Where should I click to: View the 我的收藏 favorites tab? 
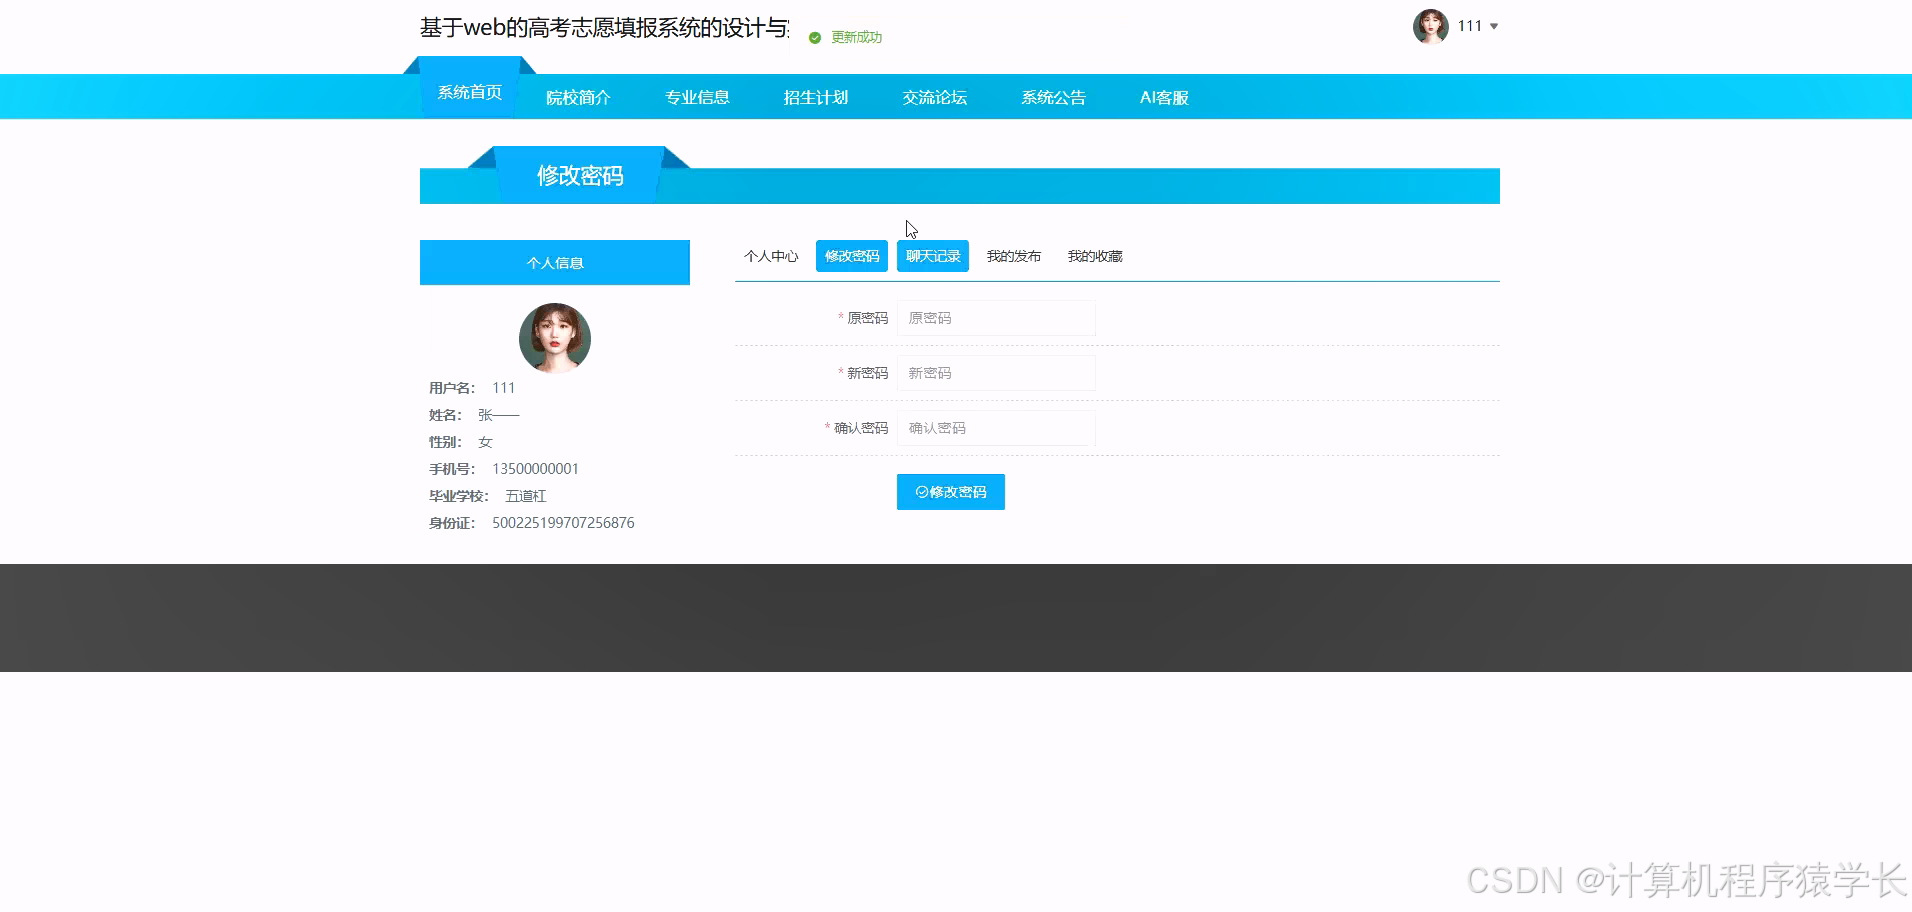pyautogui.click(x=1095, y=256)
